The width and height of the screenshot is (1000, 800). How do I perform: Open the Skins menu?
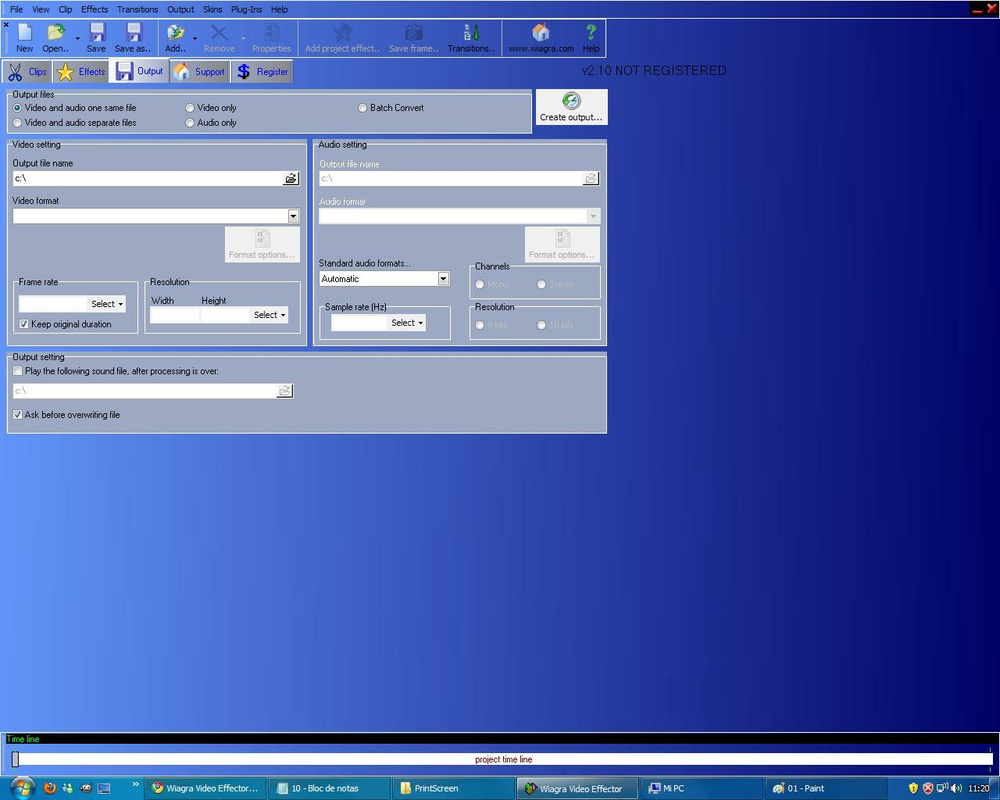pyautogui.click(x=212, y=10)
